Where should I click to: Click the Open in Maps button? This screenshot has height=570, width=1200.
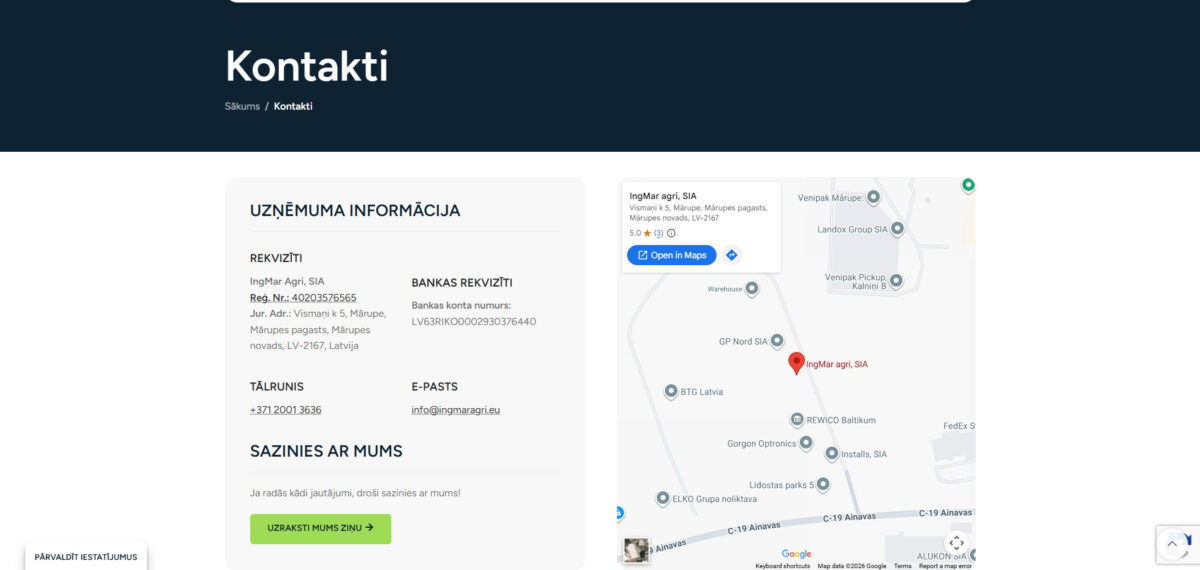(x=672, y=255)
